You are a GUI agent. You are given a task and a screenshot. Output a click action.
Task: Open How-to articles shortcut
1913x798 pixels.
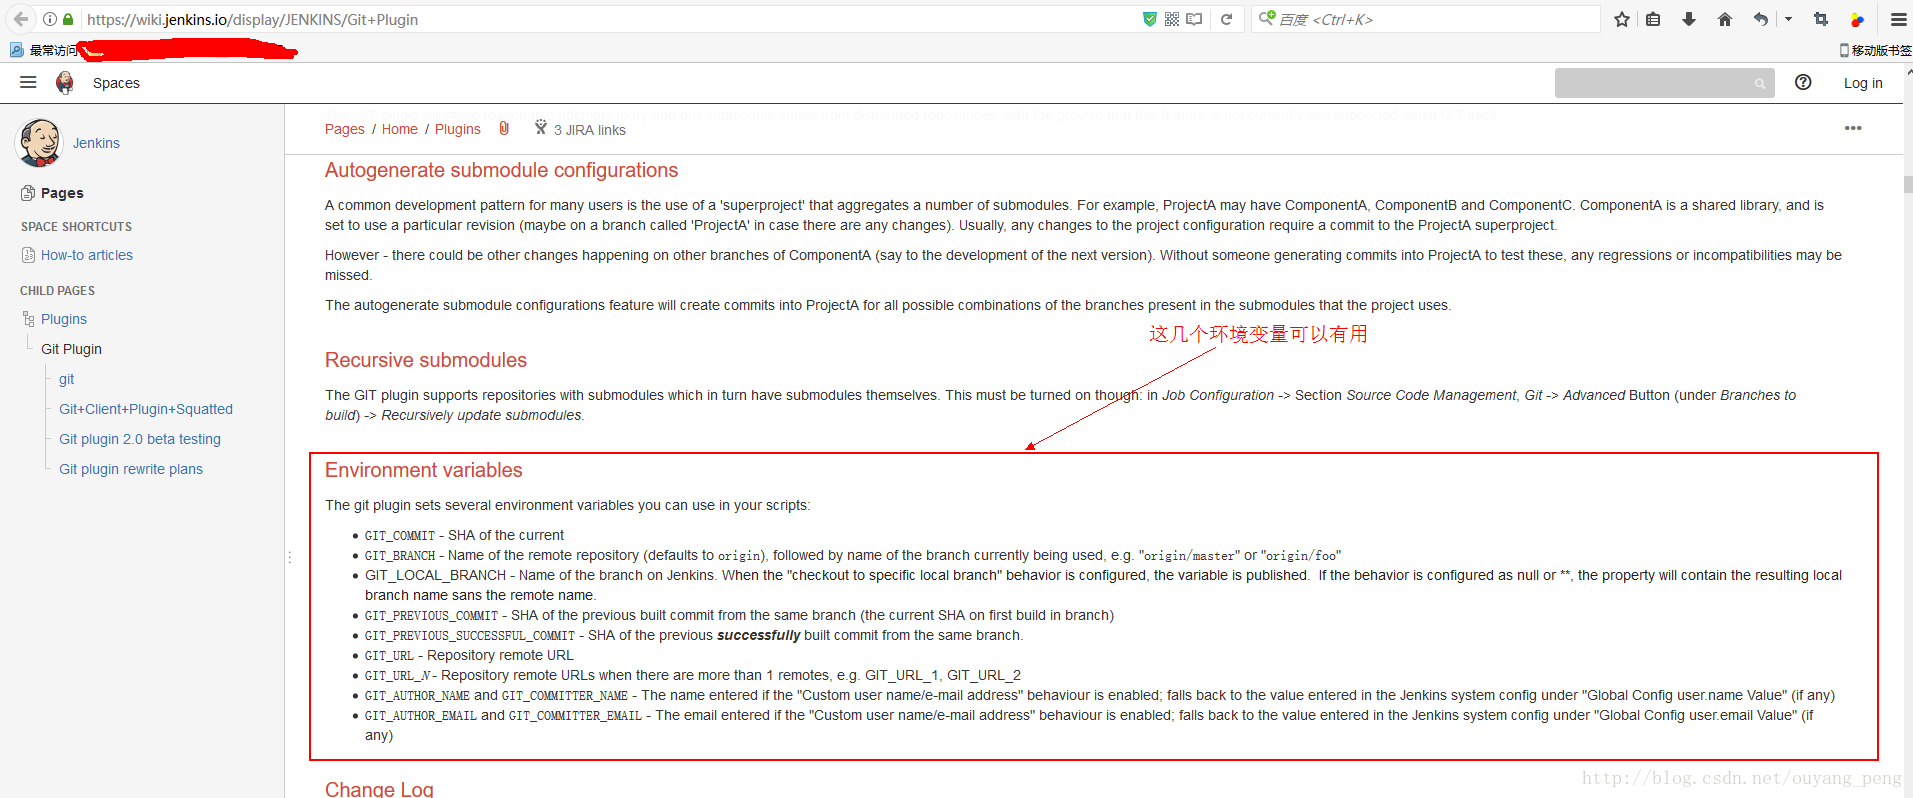tap(87, 255)
